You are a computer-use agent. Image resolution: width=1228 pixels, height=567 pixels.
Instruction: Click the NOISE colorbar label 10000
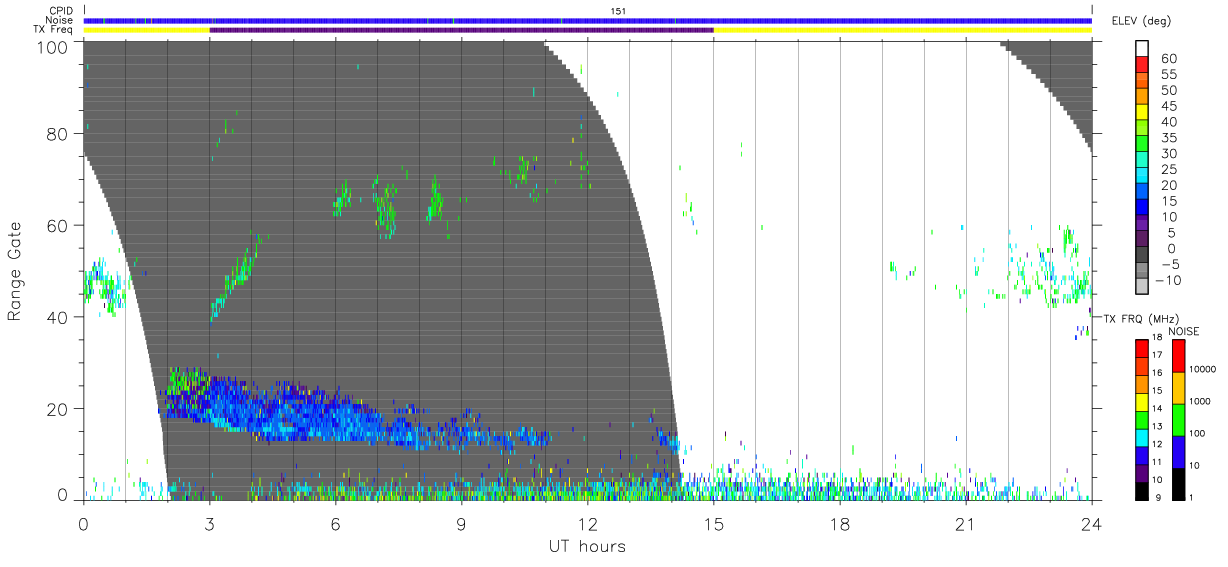1201,369
